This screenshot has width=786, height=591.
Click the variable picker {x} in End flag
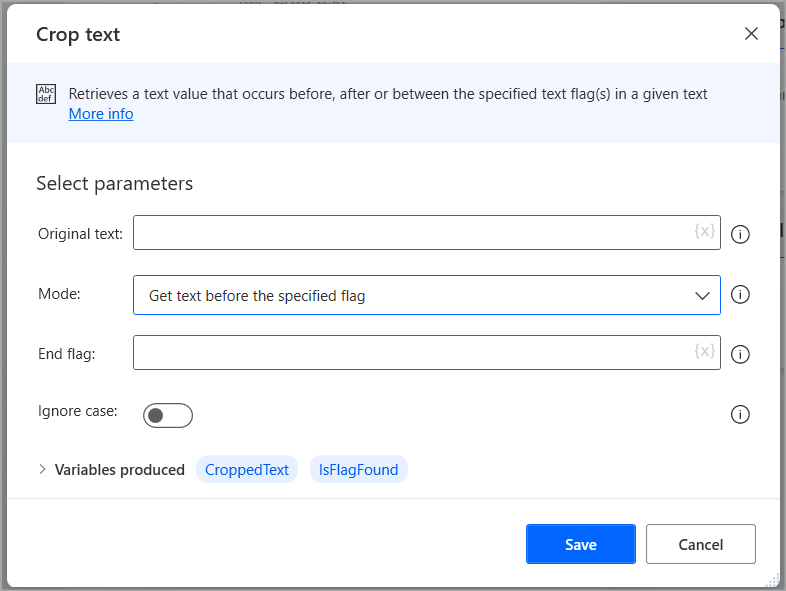tap(704, 351)
